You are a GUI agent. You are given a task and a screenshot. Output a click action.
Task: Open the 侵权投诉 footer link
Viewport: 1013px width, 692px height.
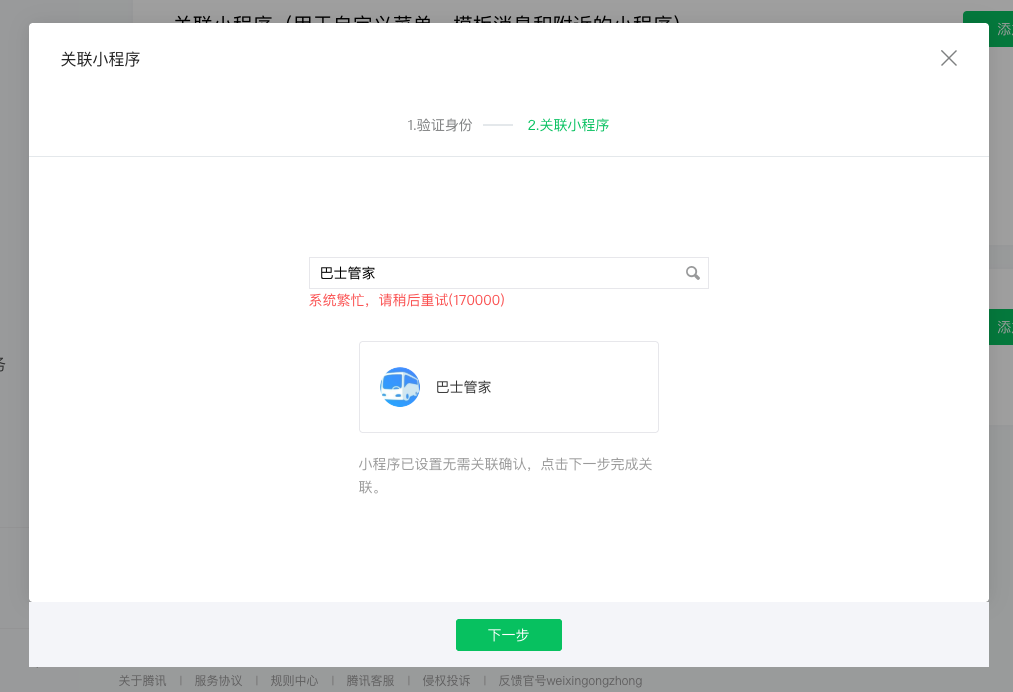(446, 681)
